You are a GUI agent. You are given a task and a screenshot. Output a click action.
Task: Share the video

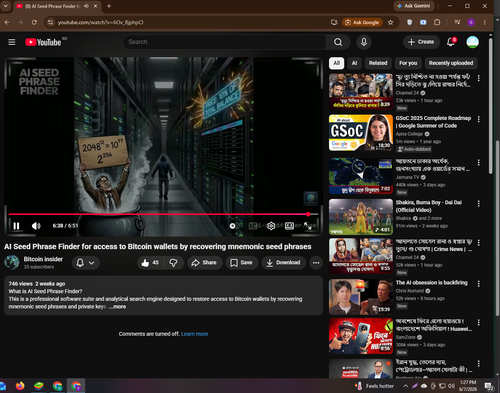point(204,263)
